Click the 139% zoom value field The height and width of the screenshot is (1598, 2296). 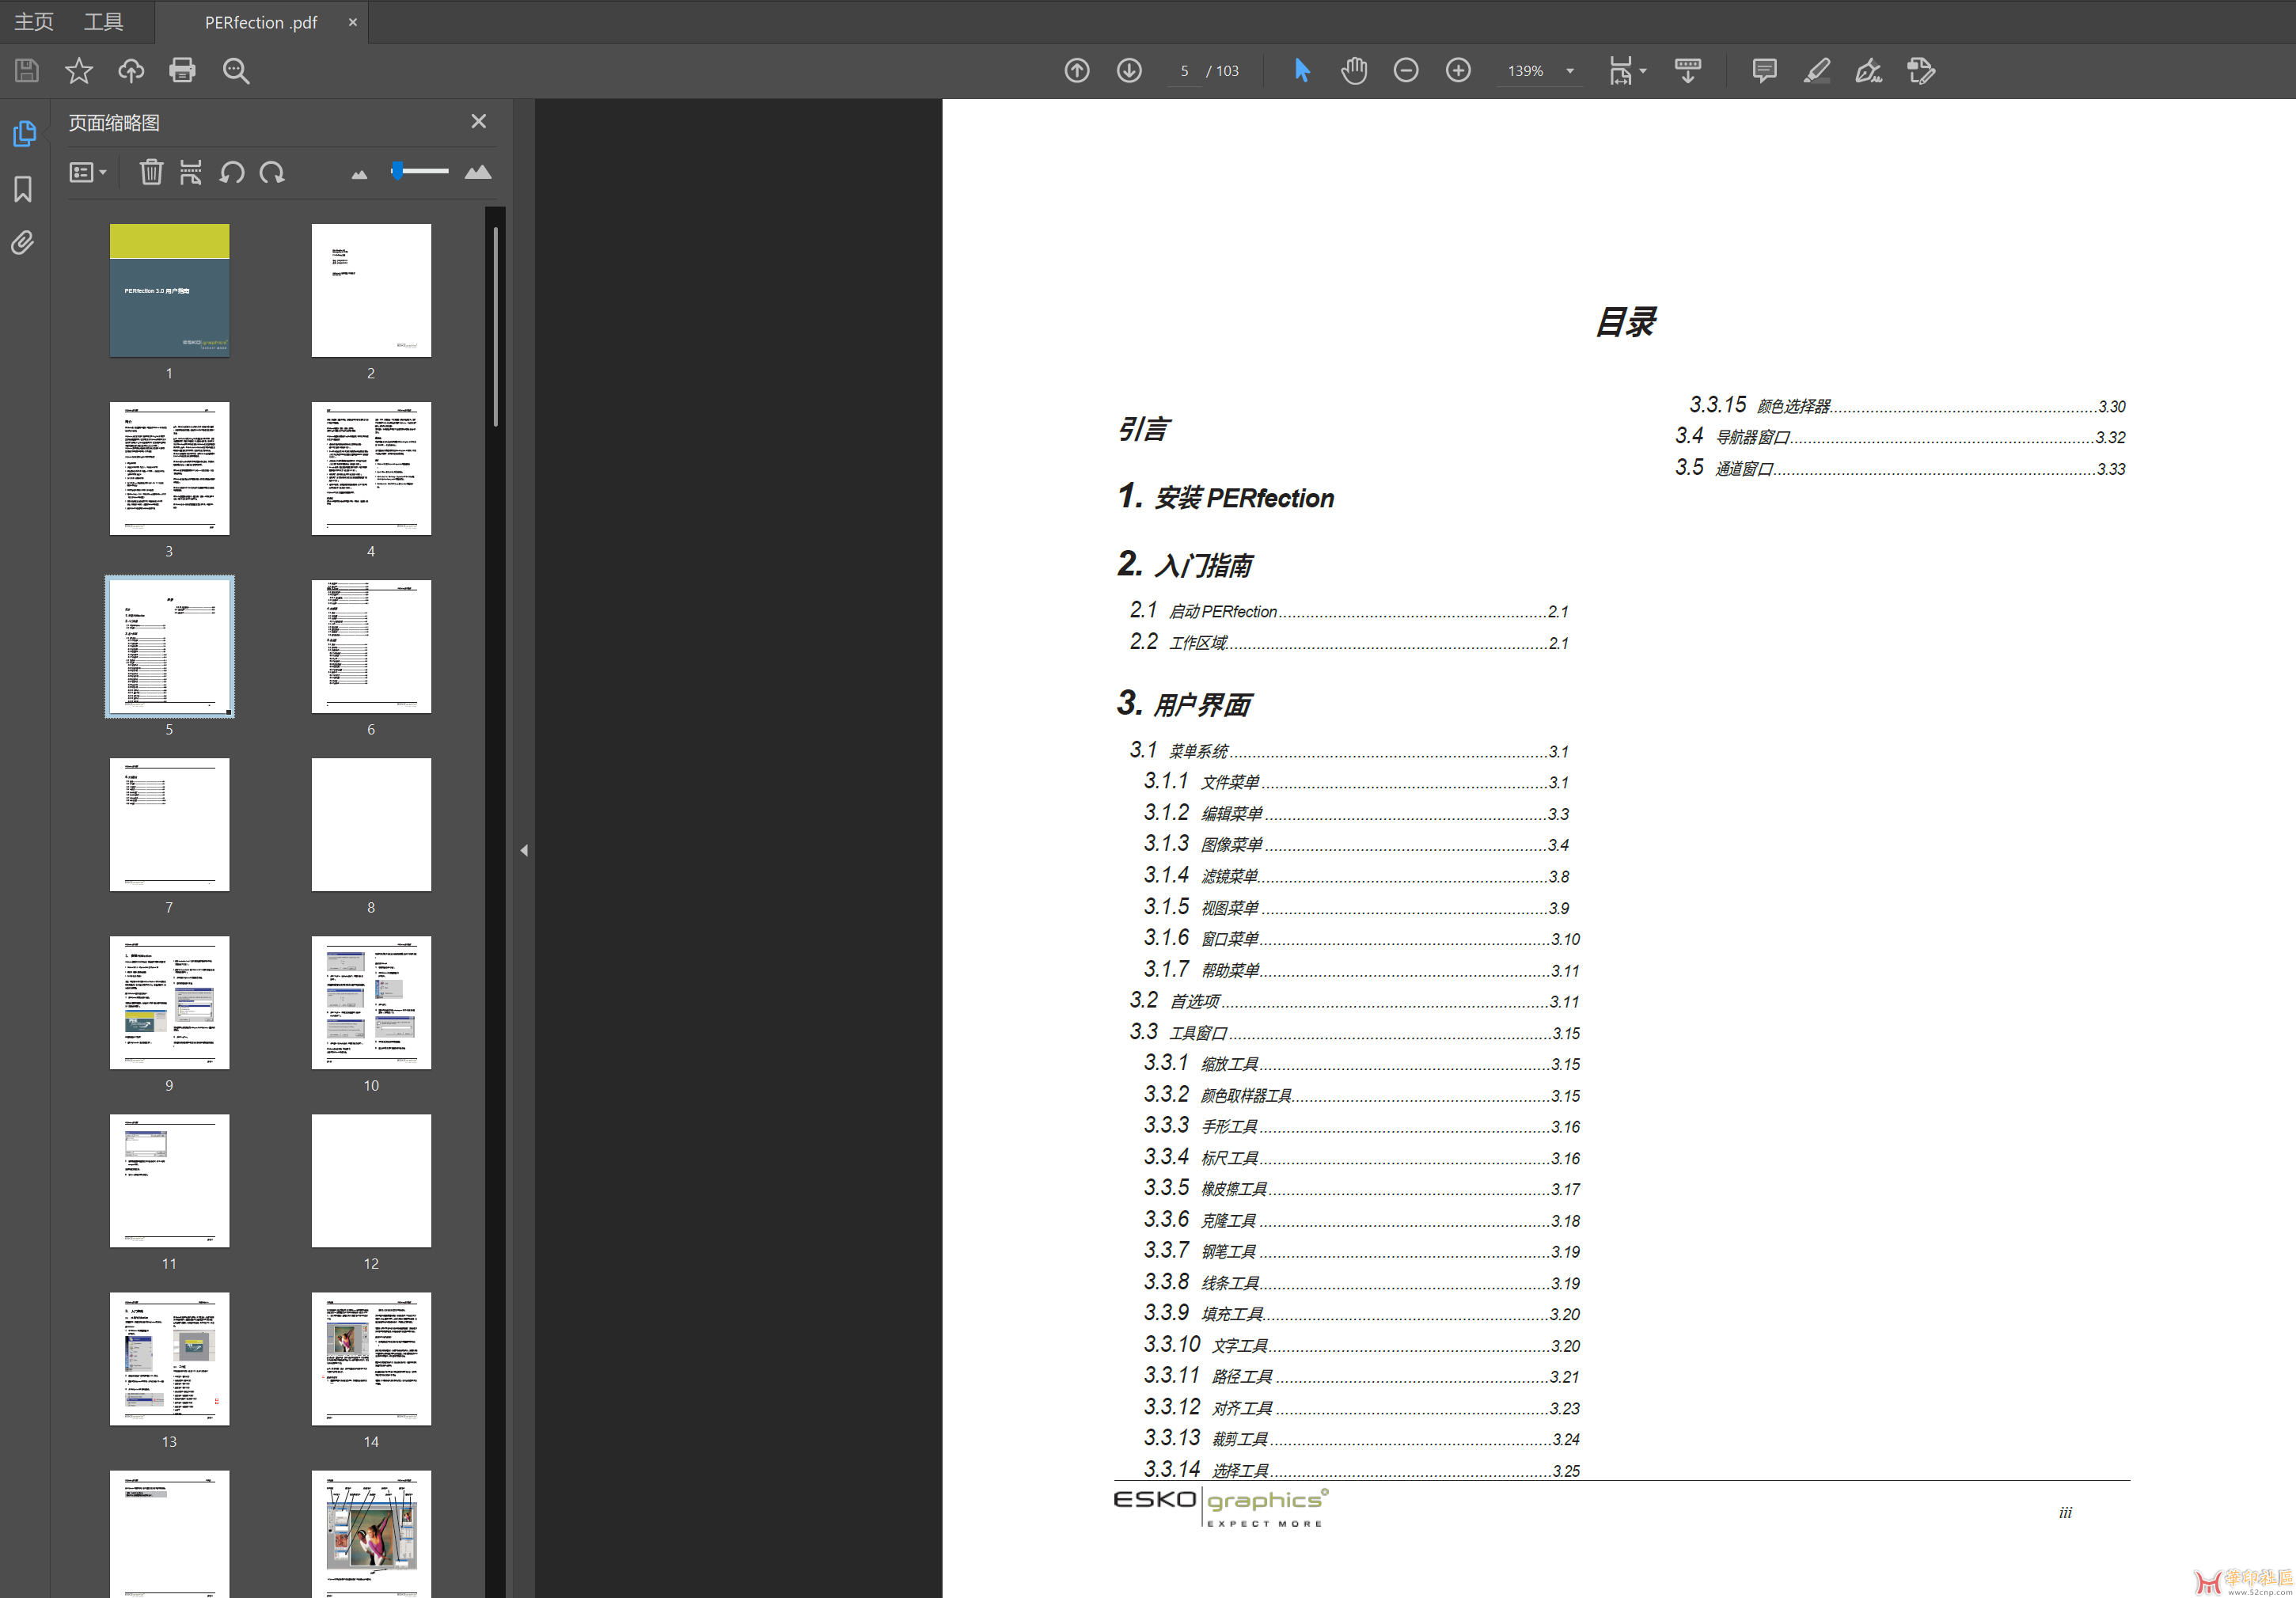coord(1526,71)
